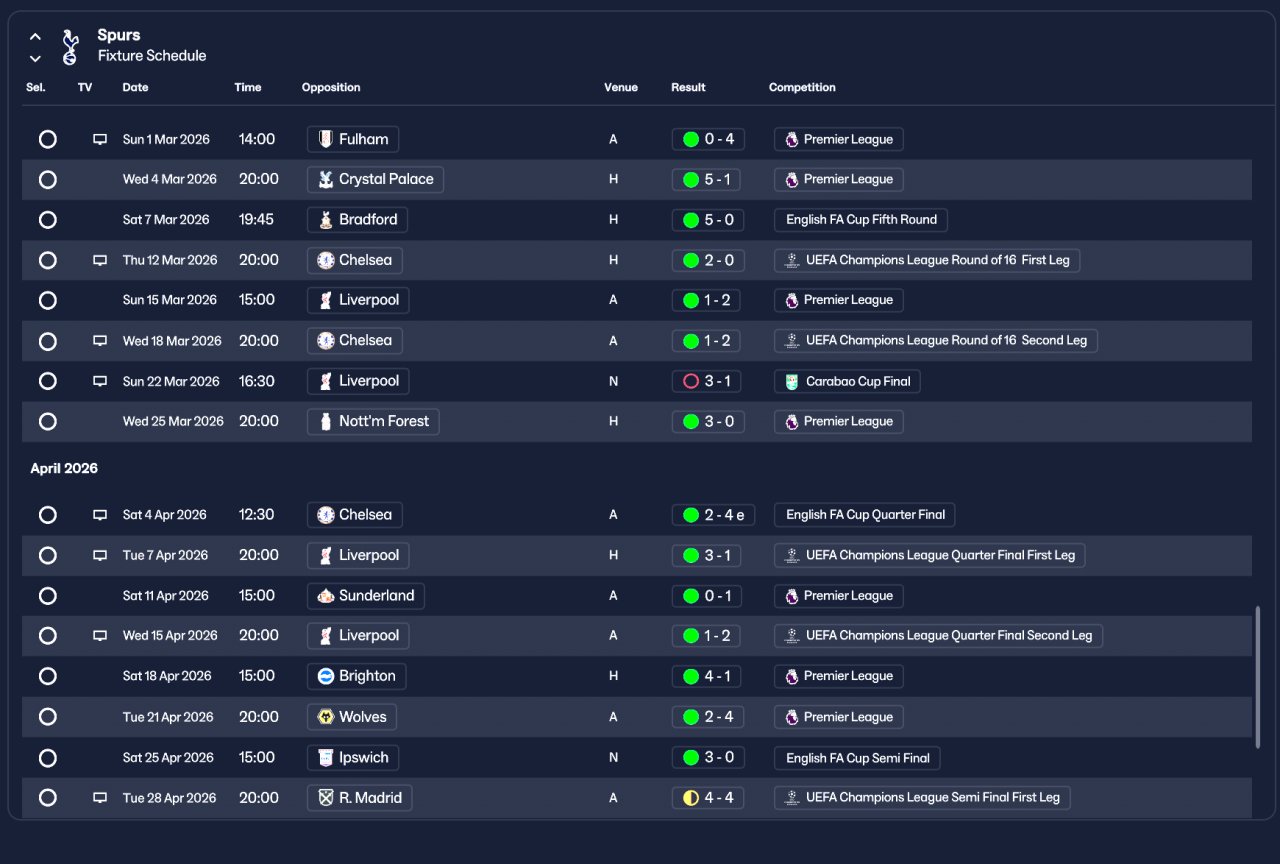The height and width of the screenshot is (864, 1280).
Task: Click the Brighton club crest
Action: coord(325,676)
